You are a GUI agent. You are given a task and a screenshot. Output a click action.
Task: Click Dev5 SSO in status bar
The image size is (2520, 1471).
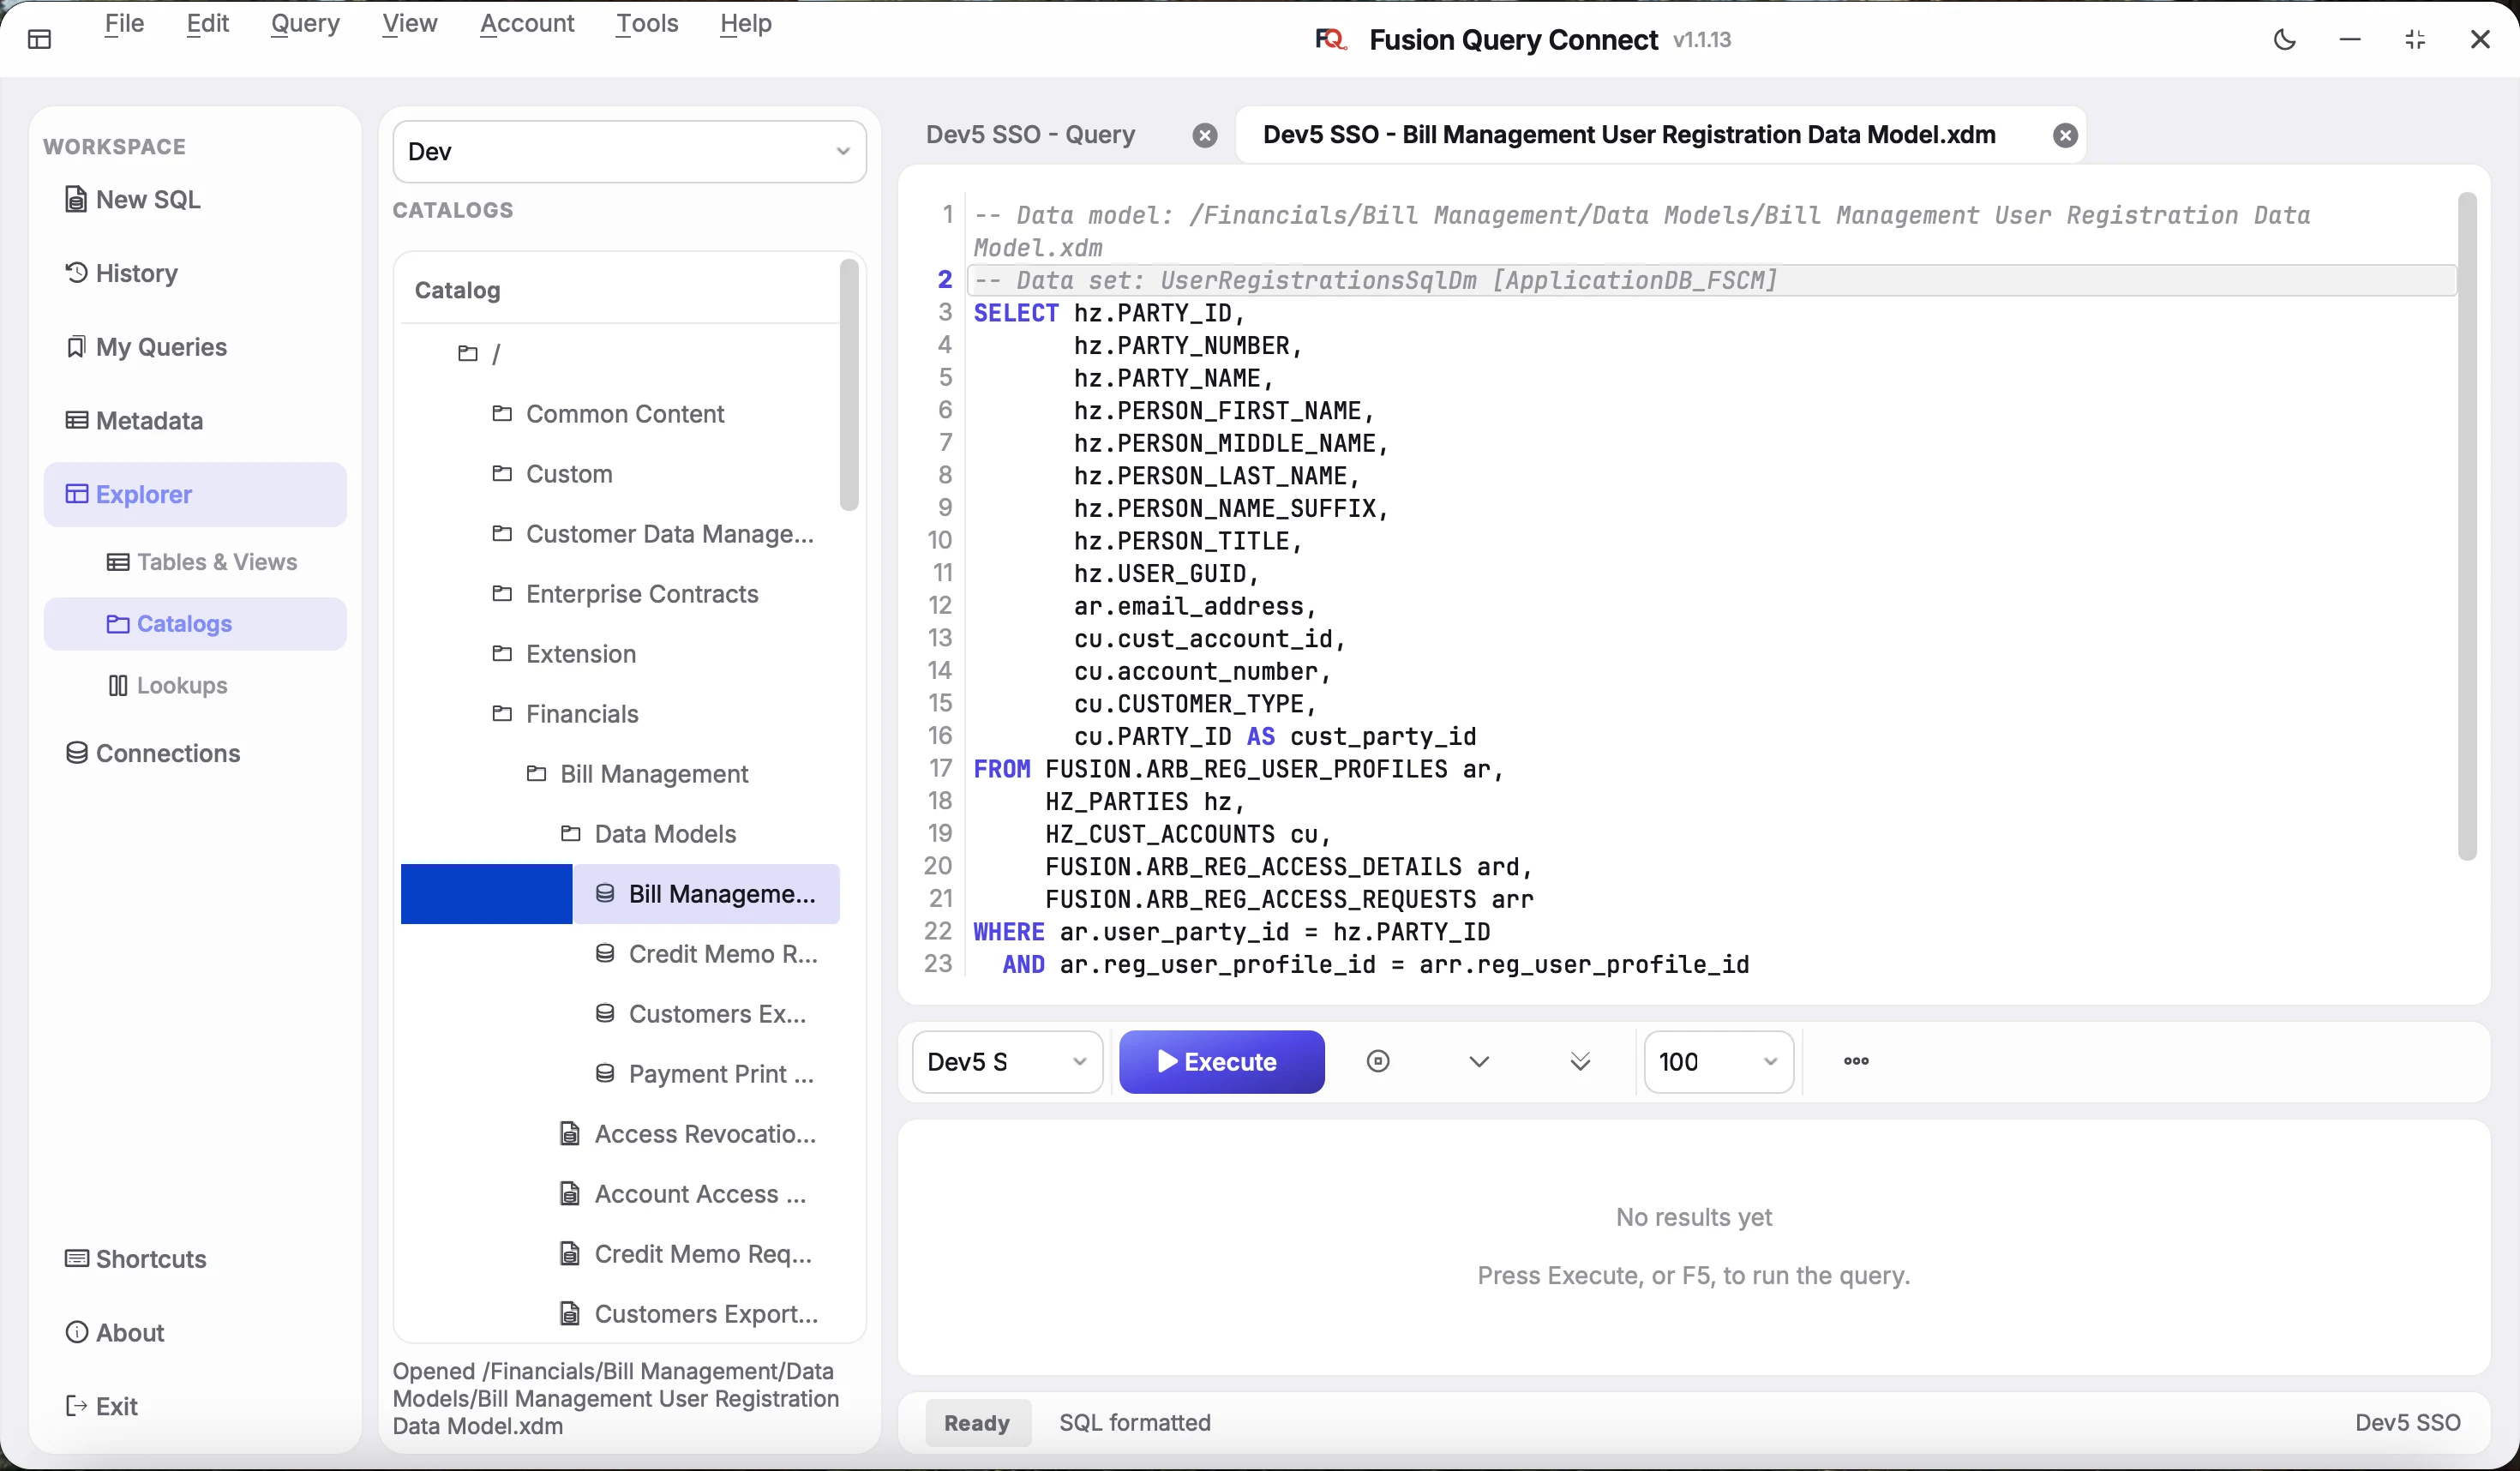click(x=2407, y=1423)
